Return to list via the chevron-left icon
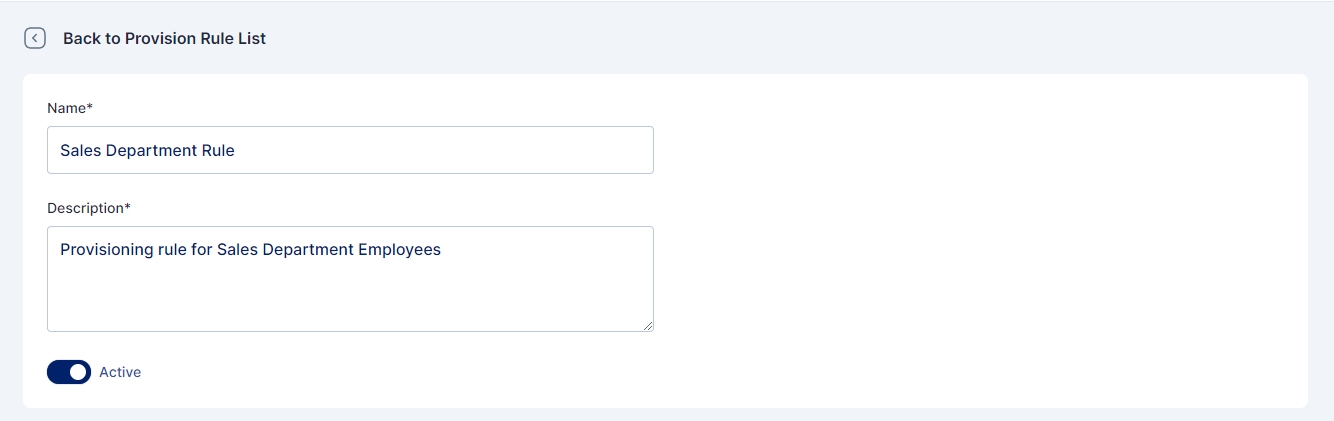 (35, 38)
